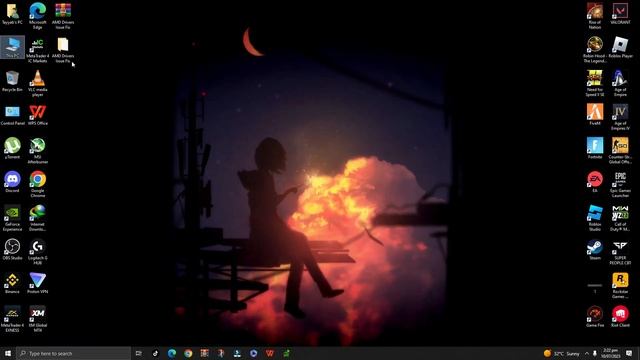This screenshot has width=640, height=360.
Task: Open the Binance desktop shortcut
Action: 12,283
